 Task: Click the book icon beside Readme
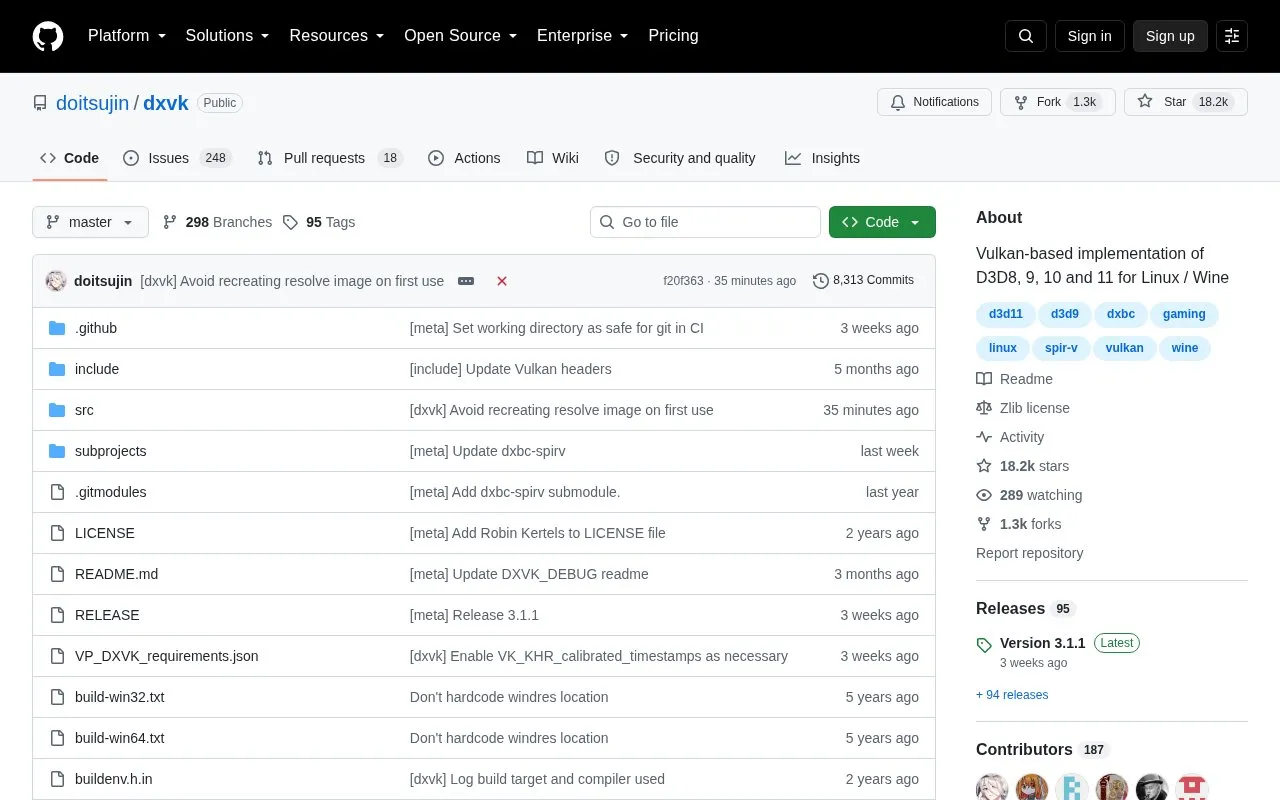click(984, 379)
